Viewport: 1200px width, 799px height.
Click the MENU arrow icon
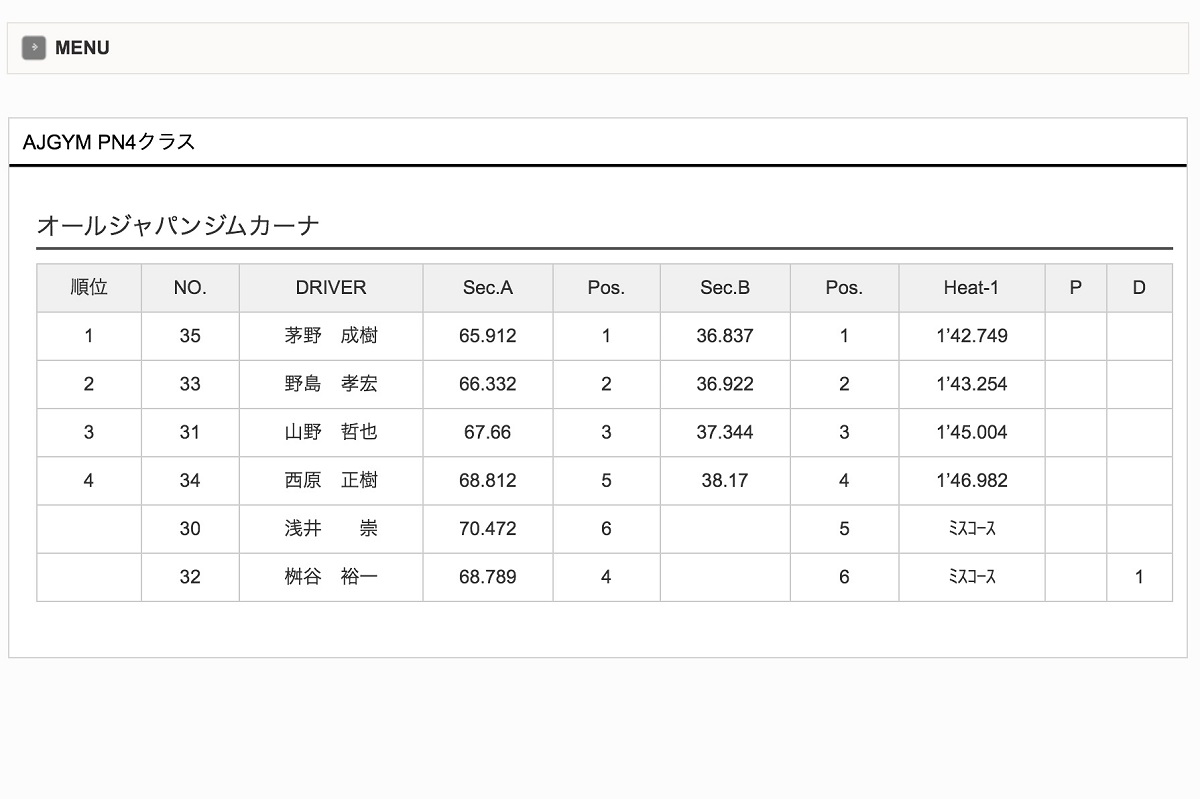pyautogui.click(x=34, y=48)
